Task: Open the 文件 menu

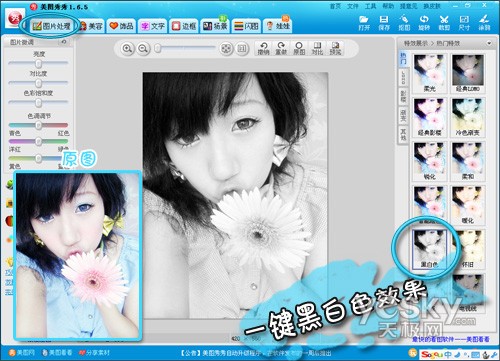Action: pyautogui.click(x=353, y=6)
